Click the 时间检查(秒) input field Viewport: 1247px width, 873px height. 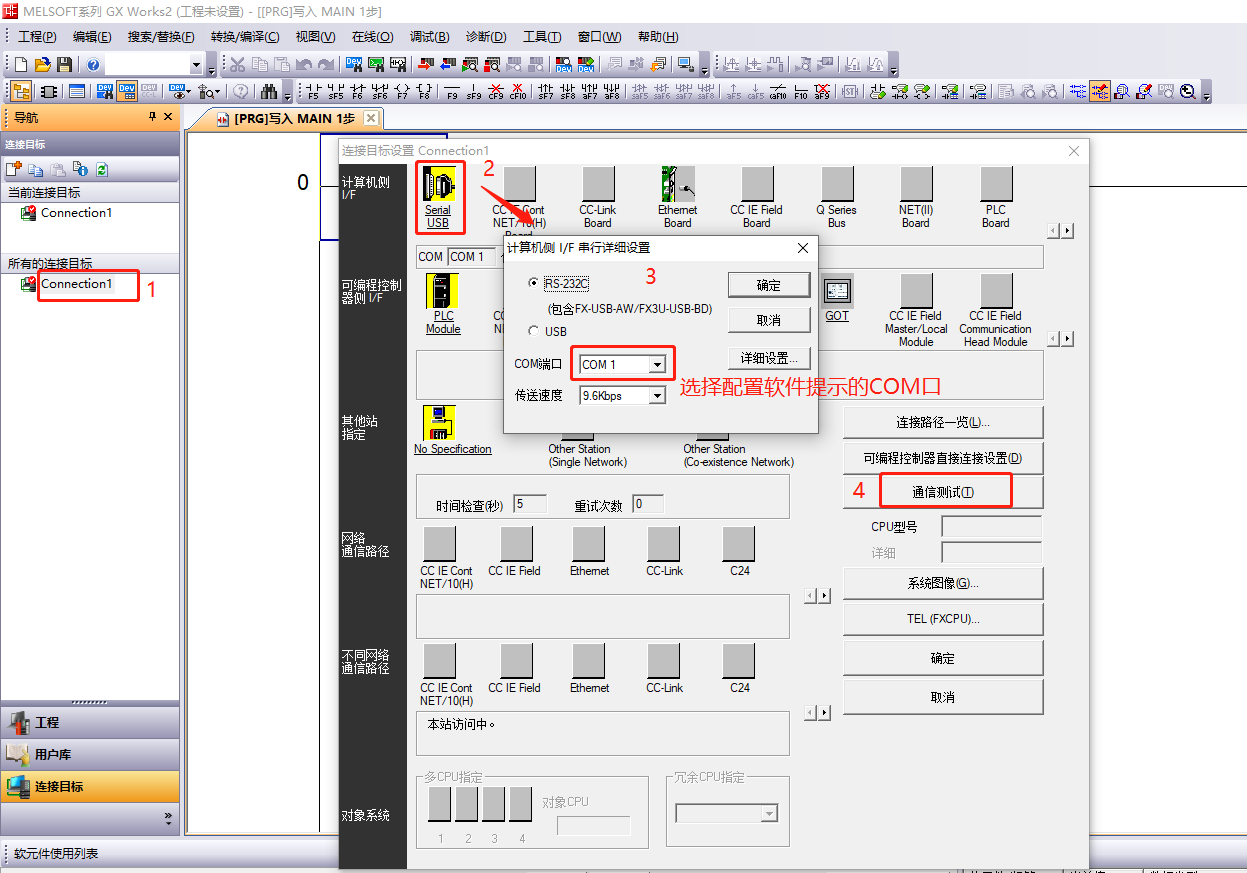530,504
